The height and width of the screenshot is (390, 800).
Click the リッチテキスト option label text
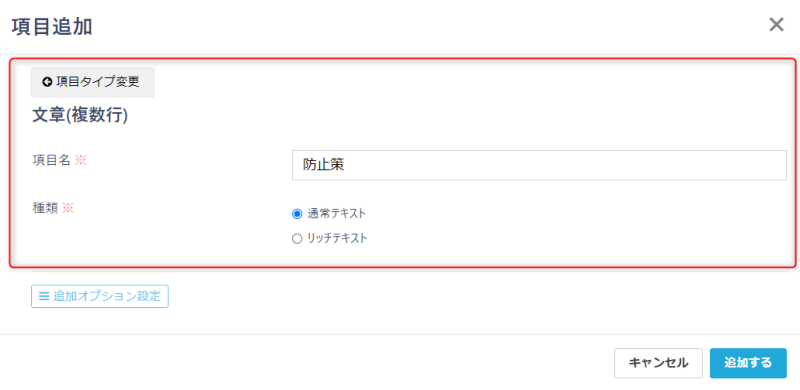point(337,238)
